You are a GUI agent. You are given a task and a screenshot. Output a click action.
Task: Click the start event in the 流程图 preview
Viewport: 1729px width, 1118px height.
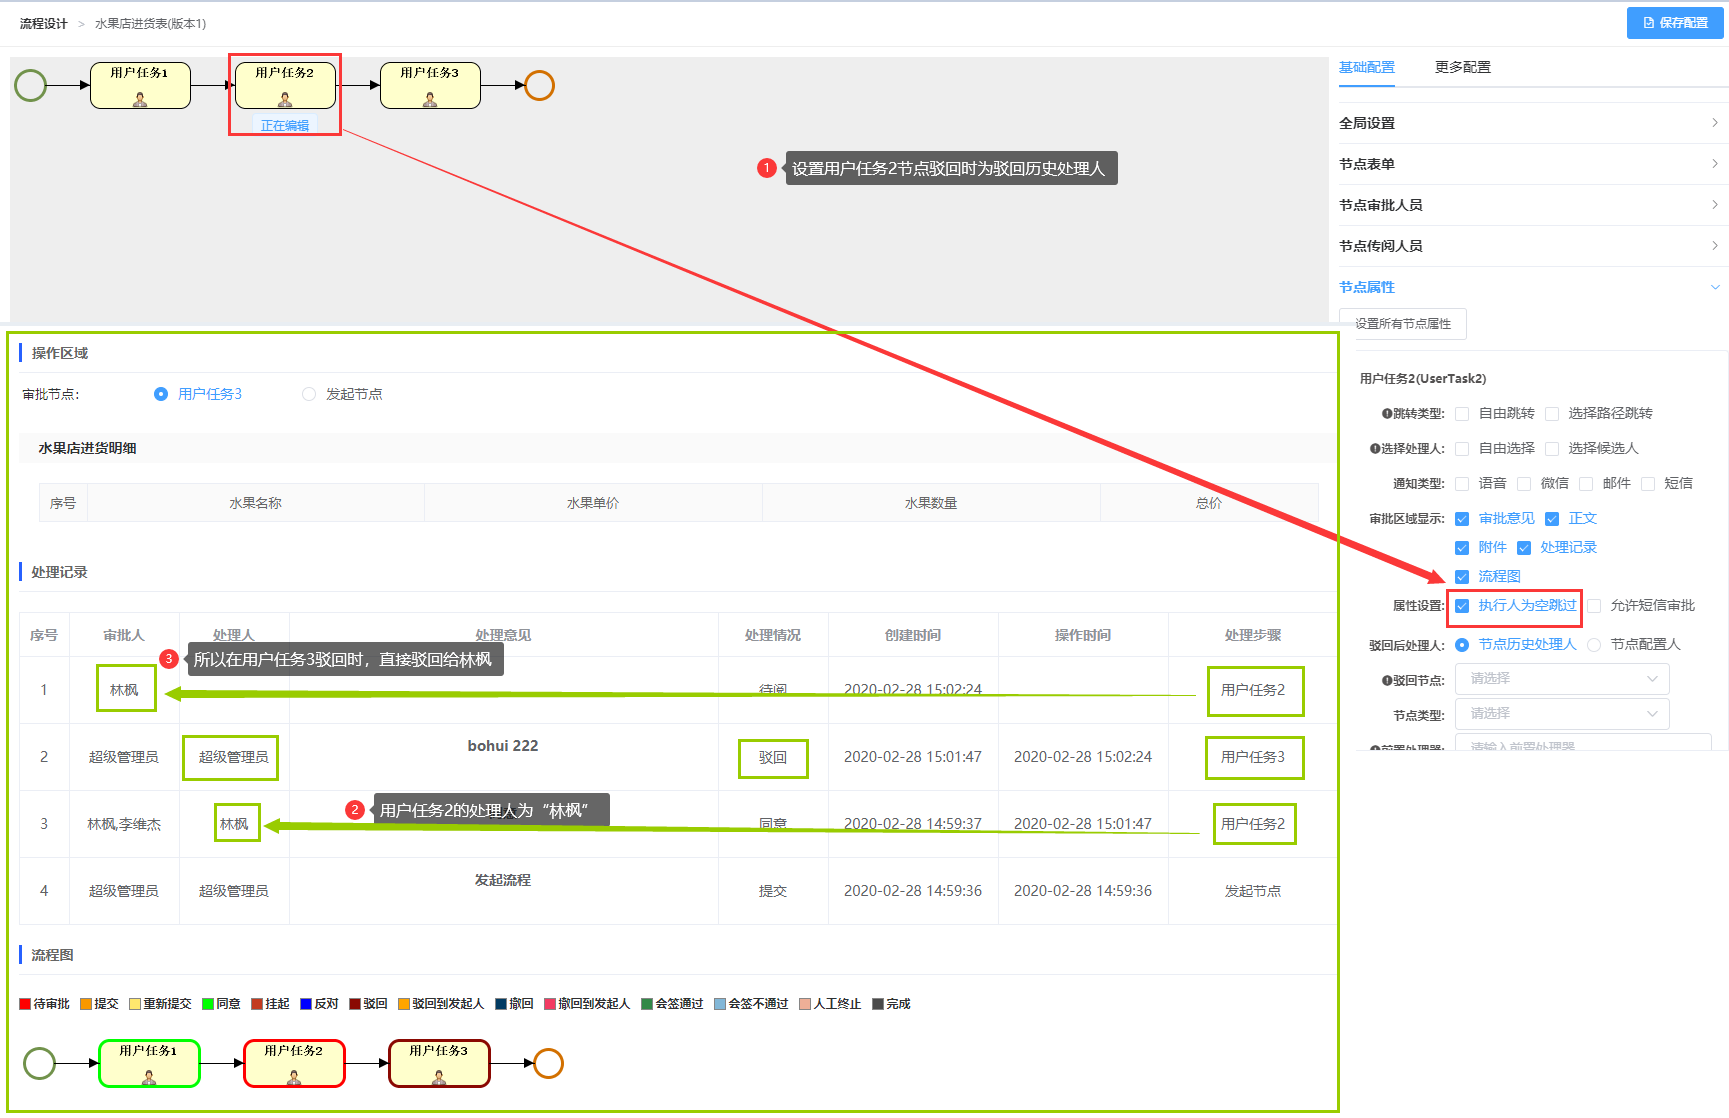[40, 1063]
